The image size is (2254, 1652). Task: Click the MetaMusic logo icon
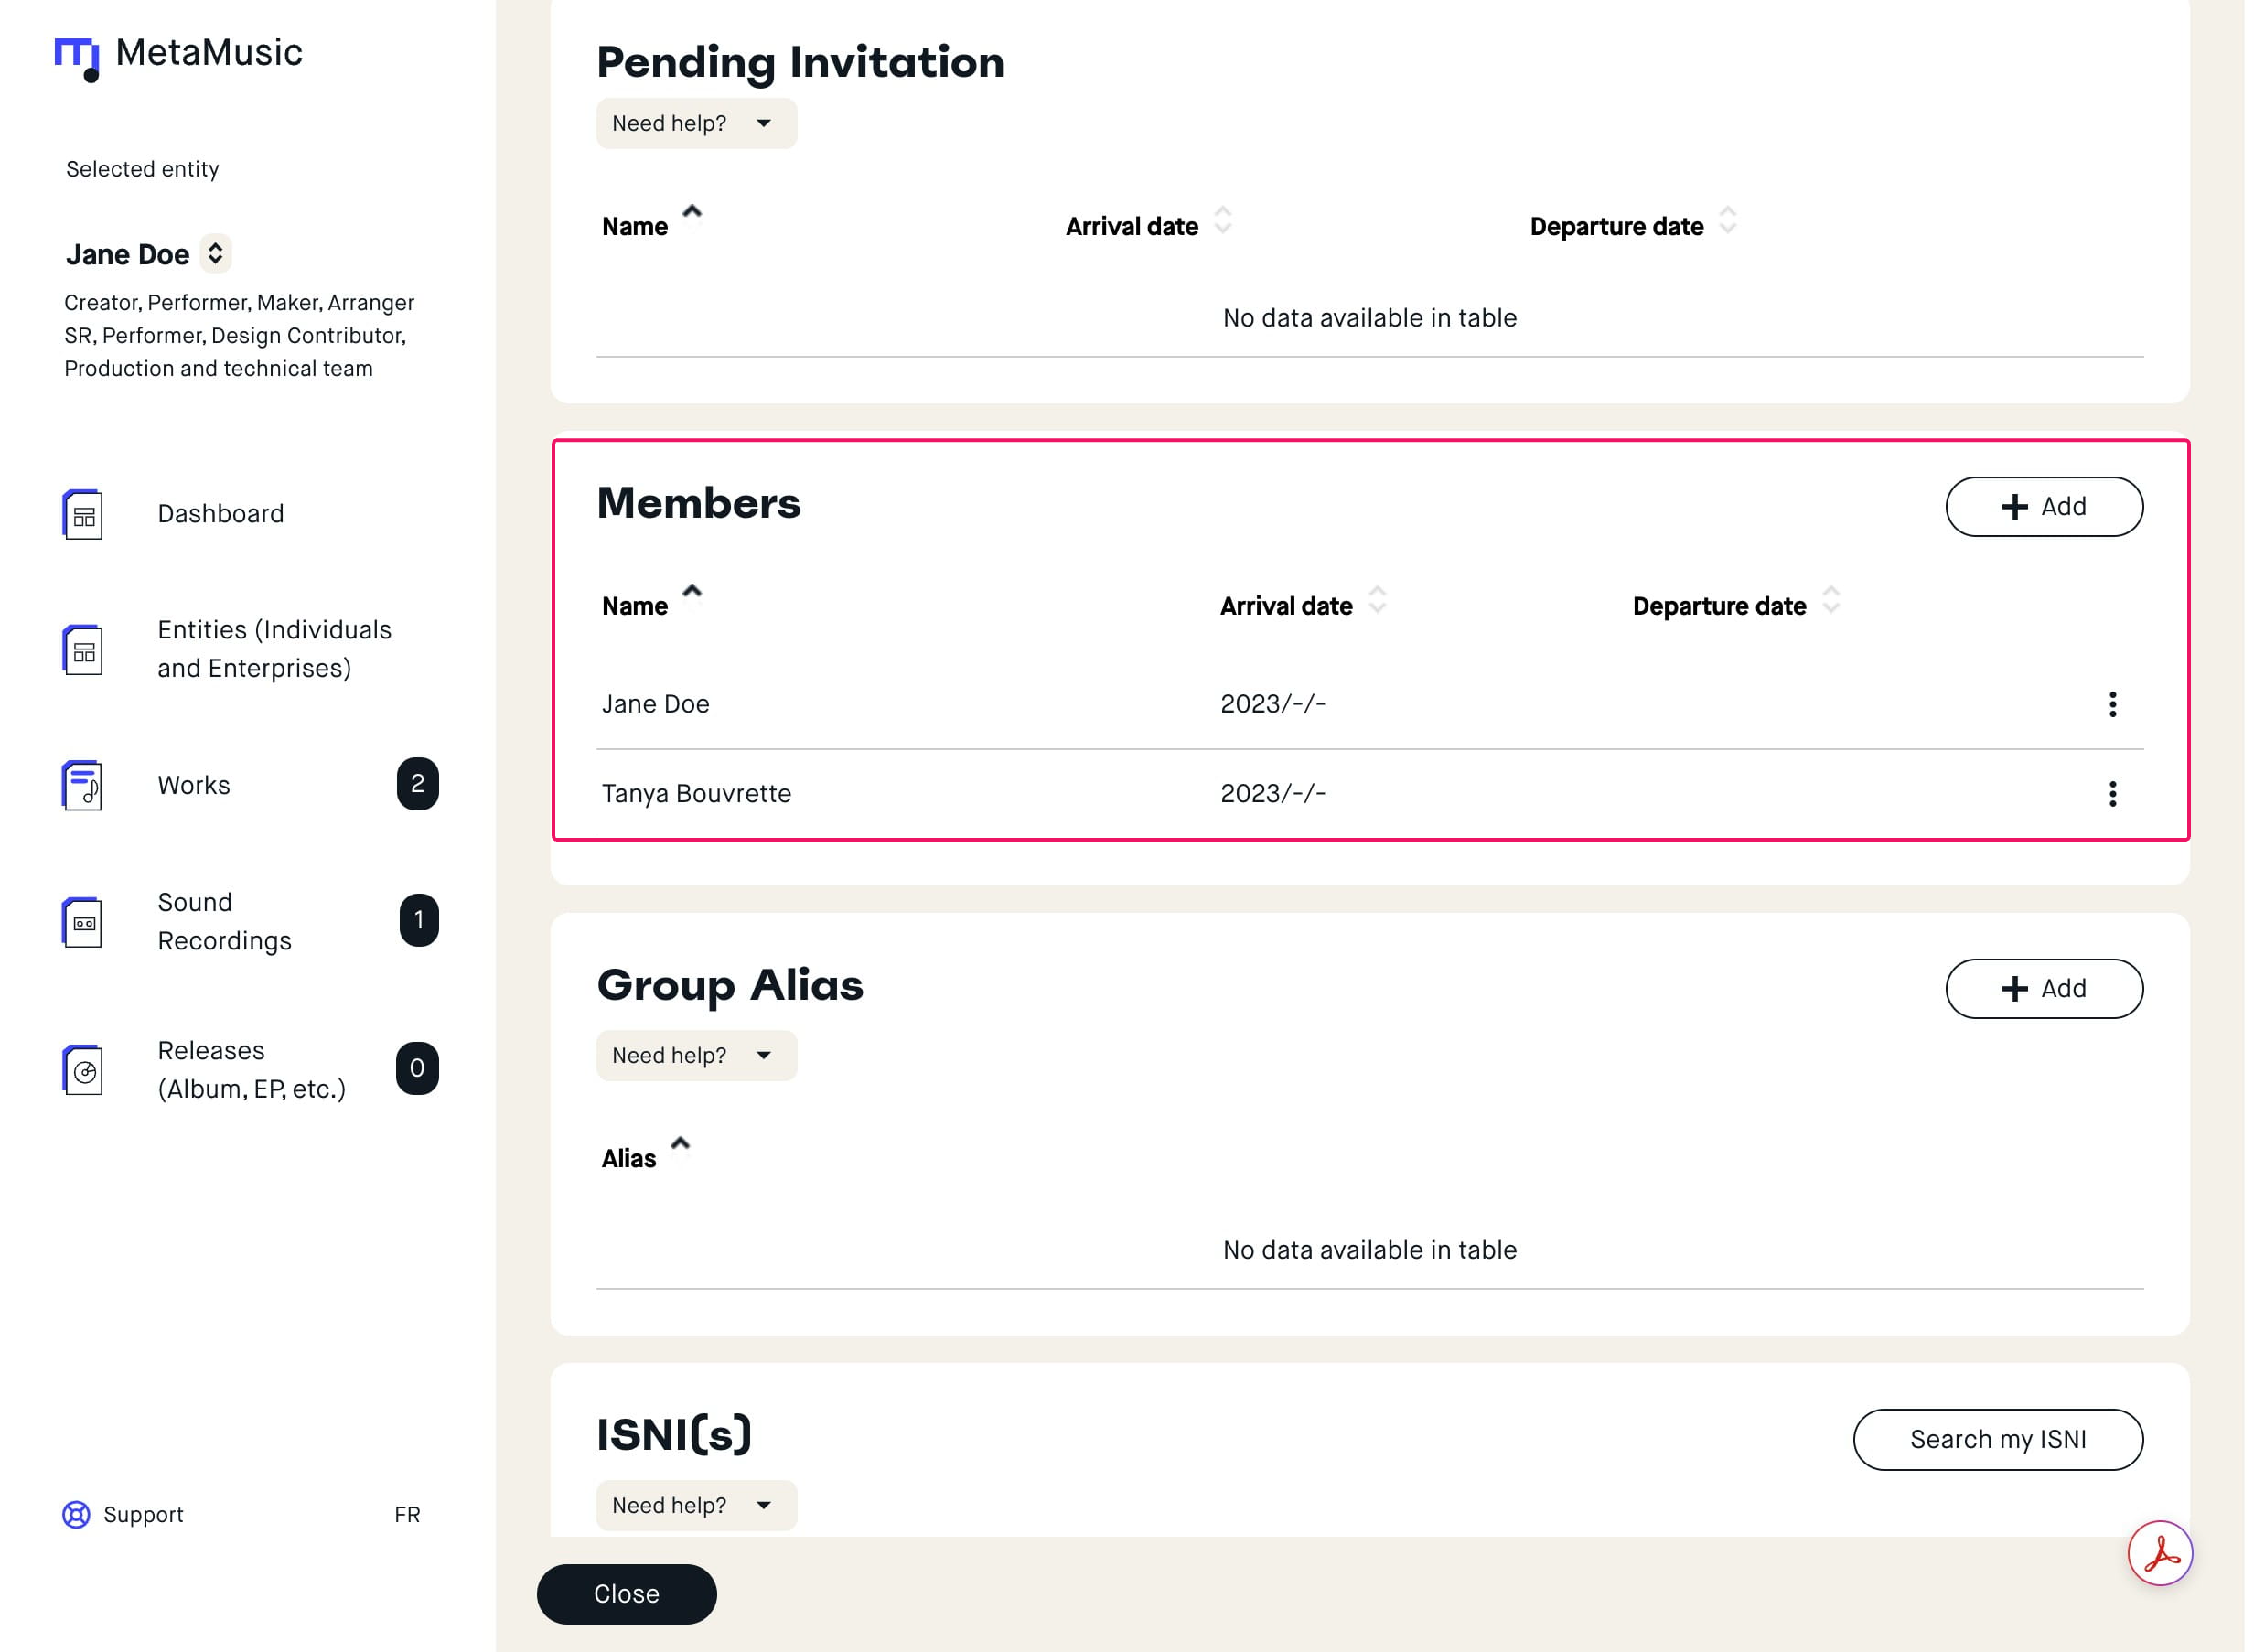77,56
